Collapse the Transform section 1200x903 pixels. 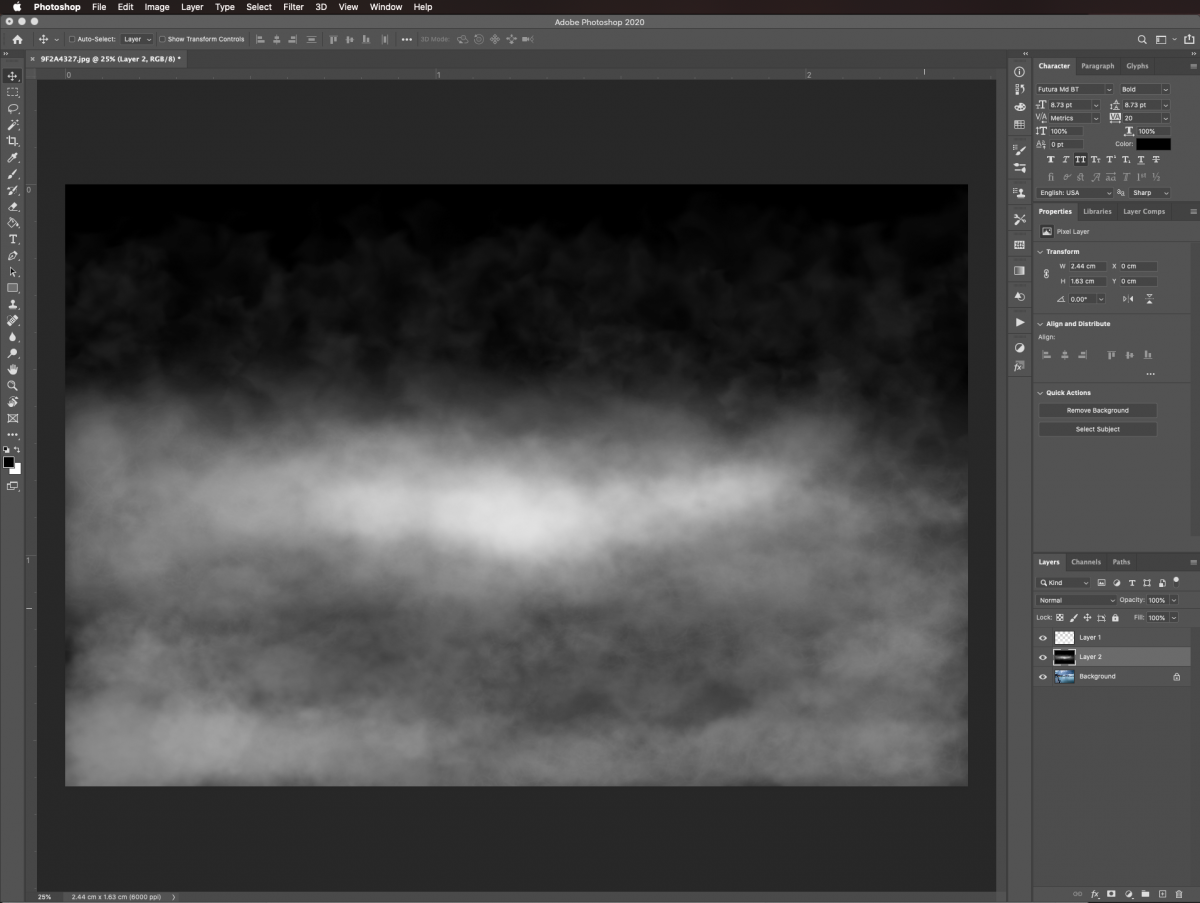(1040, 252)
